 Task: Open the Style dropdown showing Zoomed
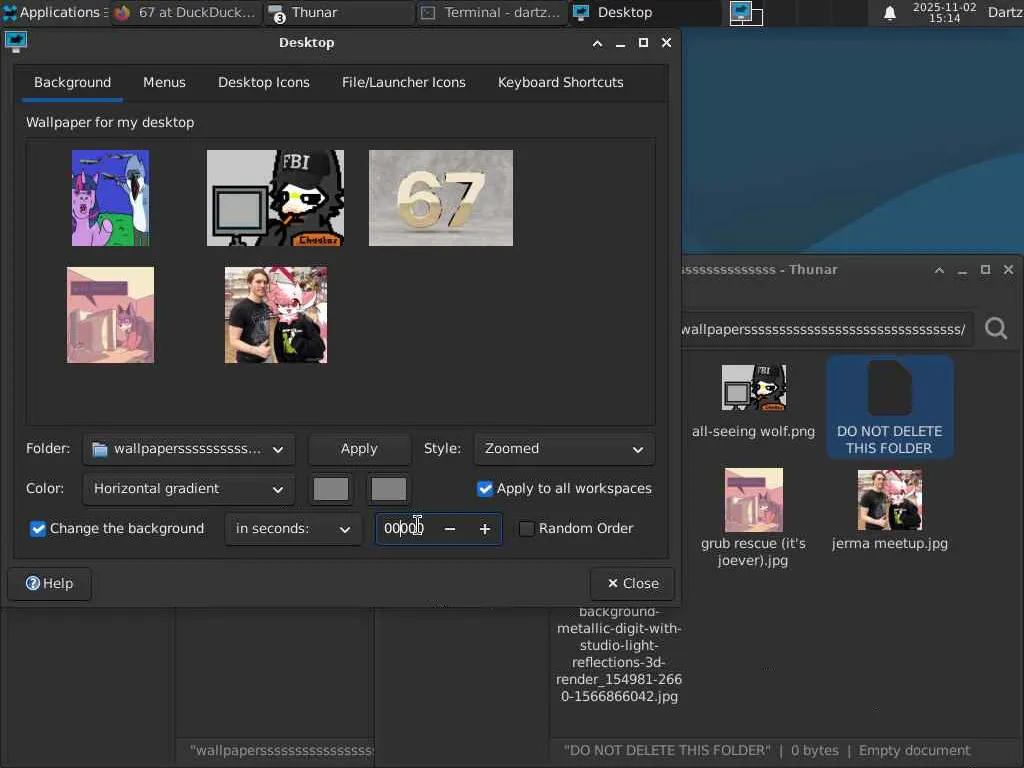[x=564, y=449]
